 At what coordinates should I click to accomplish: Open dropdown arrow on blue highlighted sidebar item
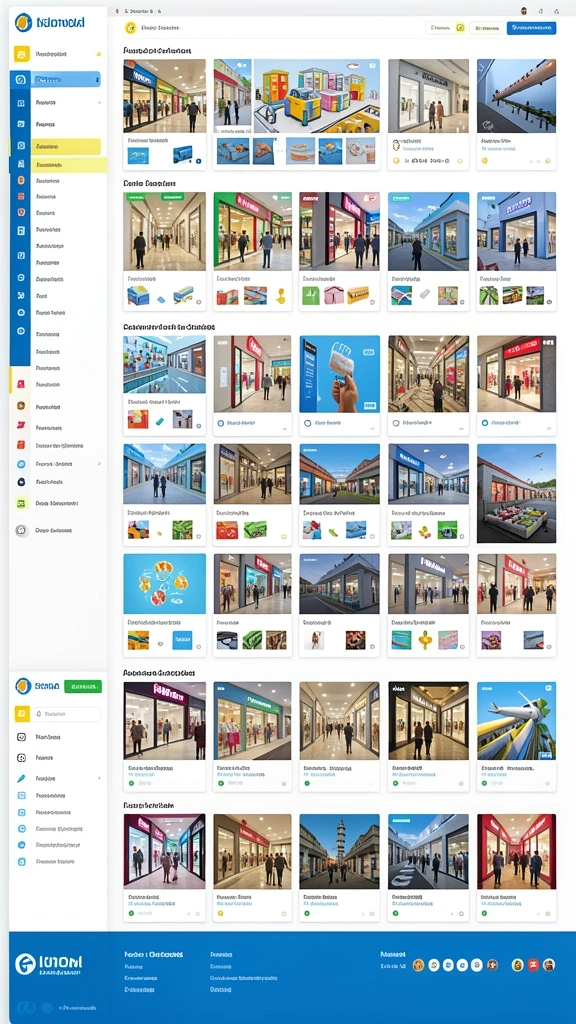tap(99, 80)
